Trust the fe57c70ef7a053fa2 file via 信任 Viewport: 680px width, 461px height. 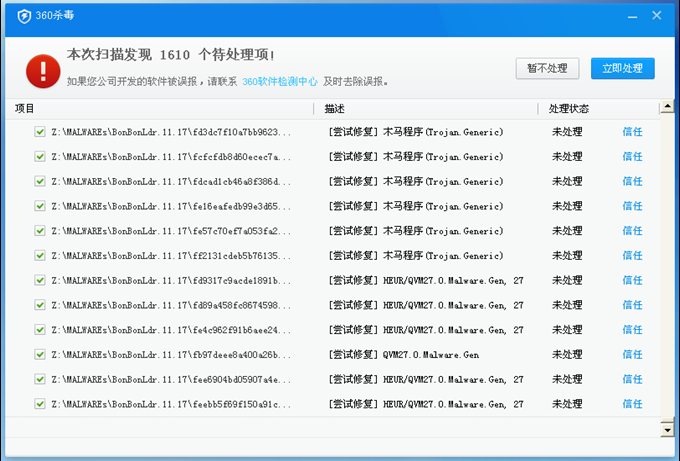click(x=632, y=231)
